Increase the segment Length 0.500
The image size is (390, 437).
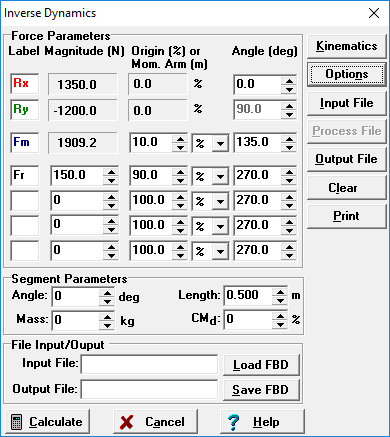(x=280, y=292)
